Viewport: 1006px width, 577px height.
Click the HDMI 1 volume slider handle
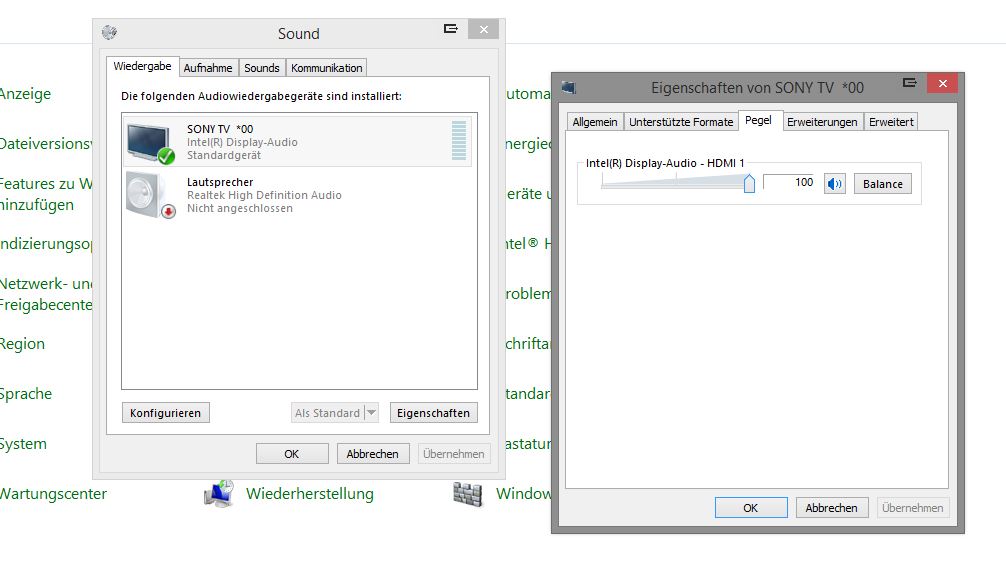pos(749,183)
